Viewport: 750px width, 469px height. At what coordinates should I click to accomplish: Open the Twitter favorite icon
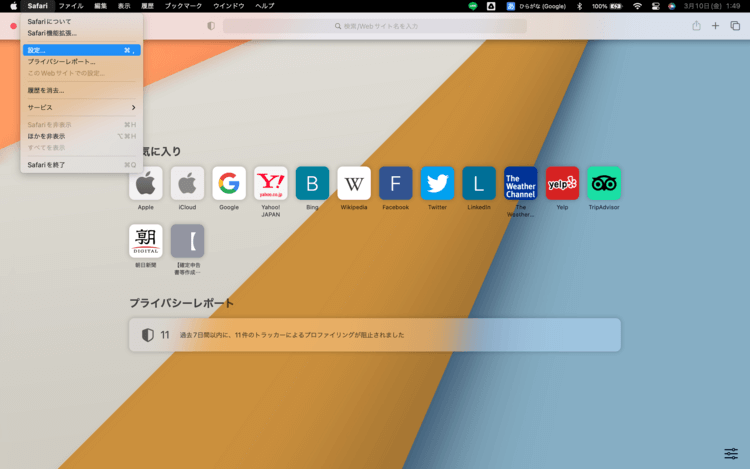(437, 183)
